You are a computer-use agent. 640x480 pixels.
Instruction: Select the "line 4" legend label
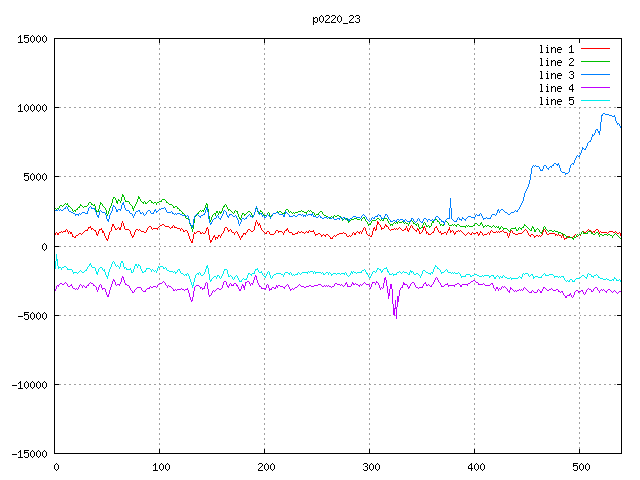(557, 88)
